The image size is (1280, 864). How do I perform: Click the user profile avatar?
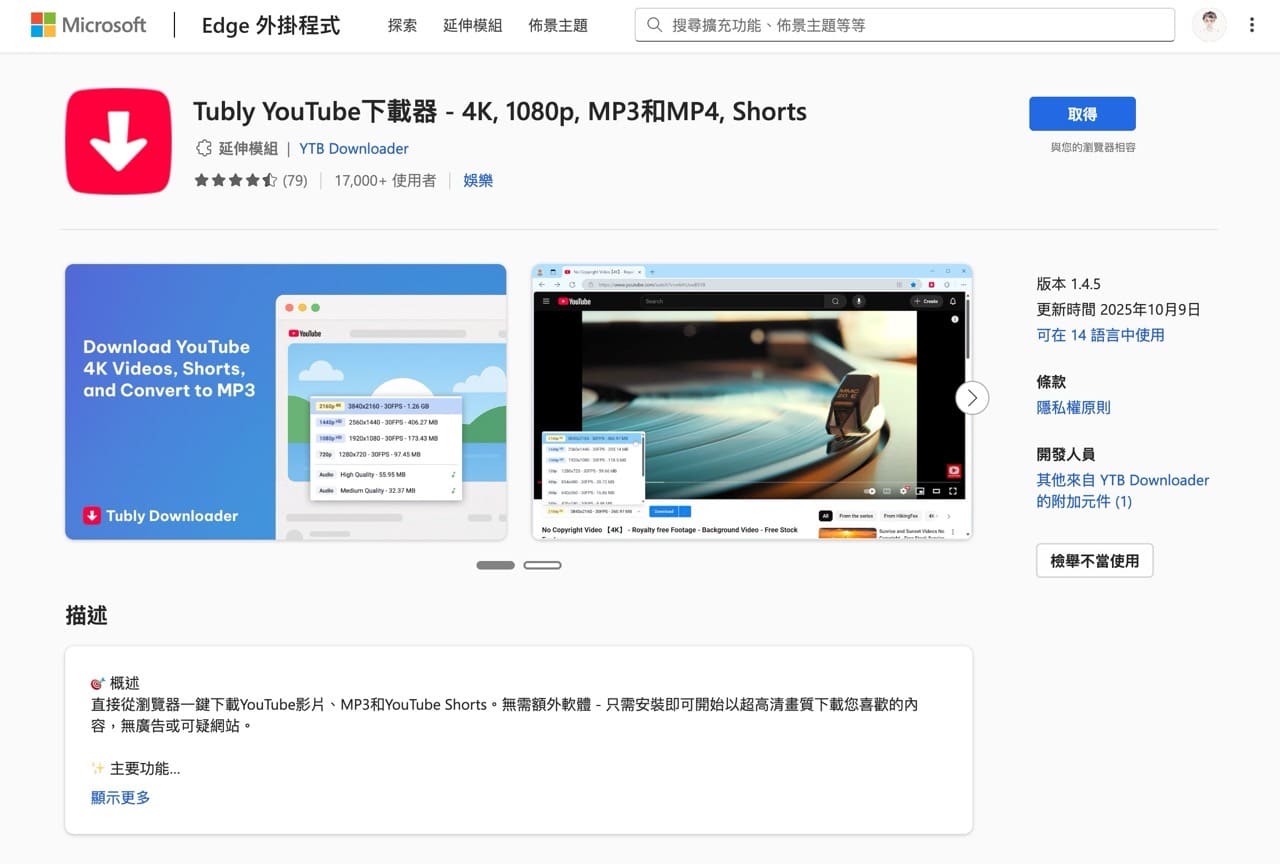(1209, 25)
